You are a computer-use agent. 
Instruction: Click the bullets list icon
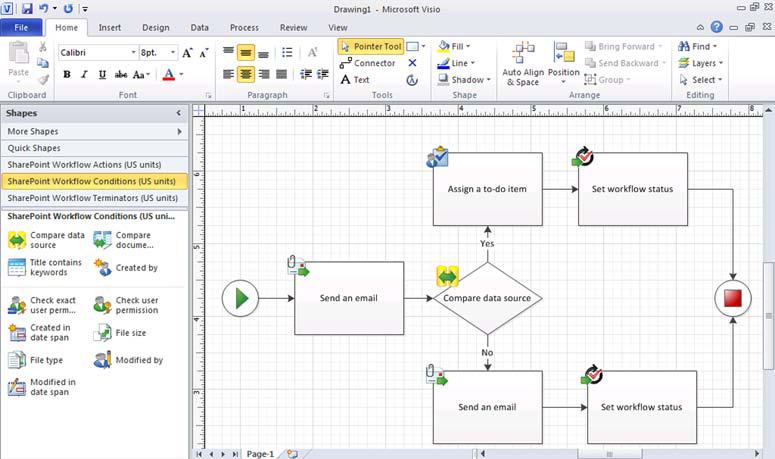pos(287,52)
